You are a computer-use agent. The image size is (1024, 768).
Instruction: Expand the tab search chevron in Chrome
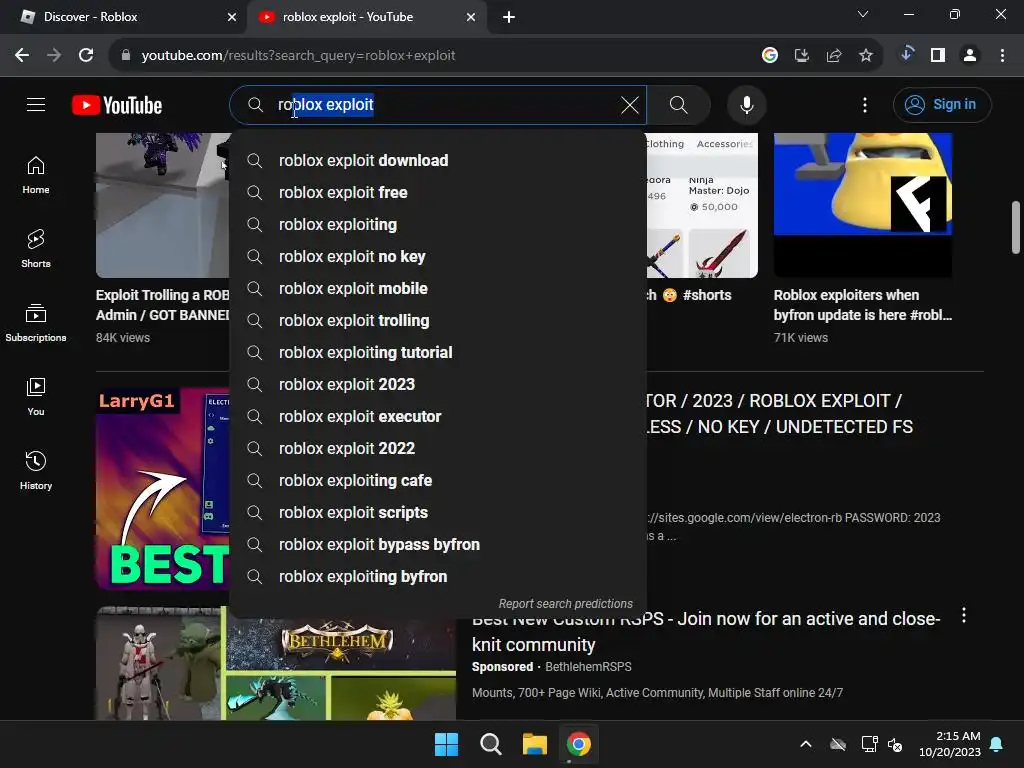tap(863, 14)
